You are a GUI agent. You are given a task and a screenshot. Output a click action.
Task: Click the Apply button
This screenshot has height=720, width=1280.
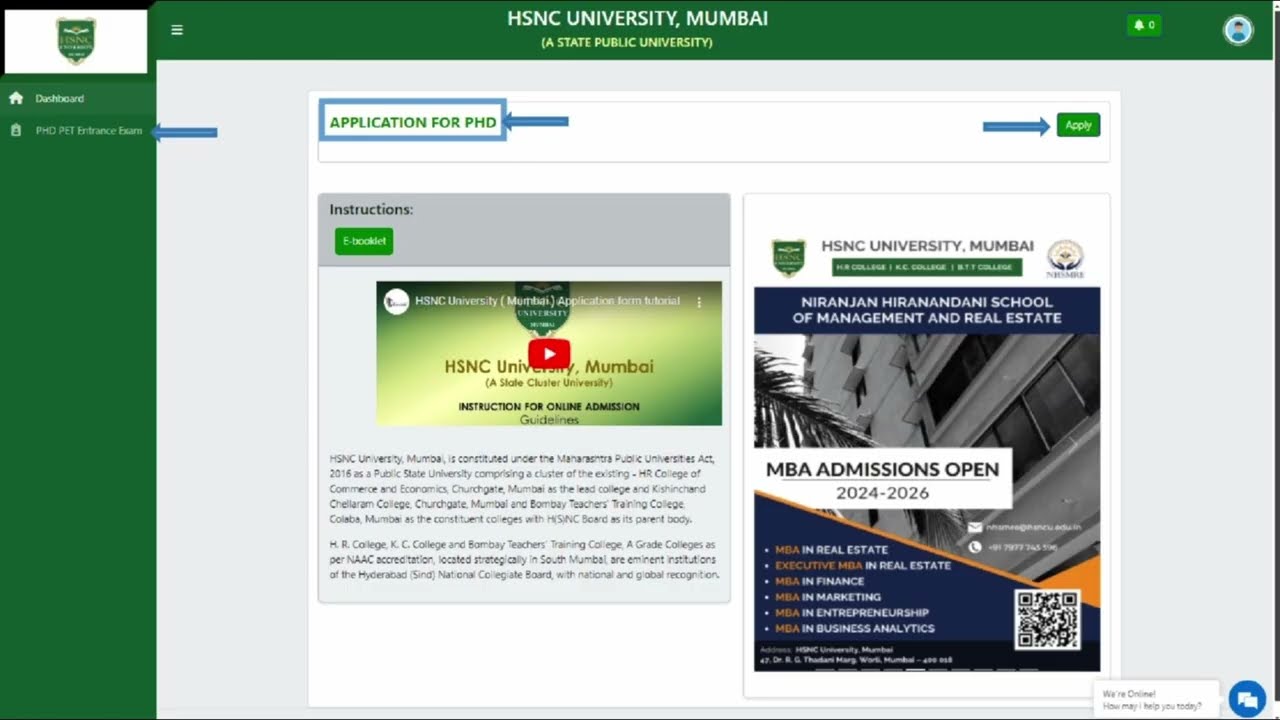point(1078,125)
